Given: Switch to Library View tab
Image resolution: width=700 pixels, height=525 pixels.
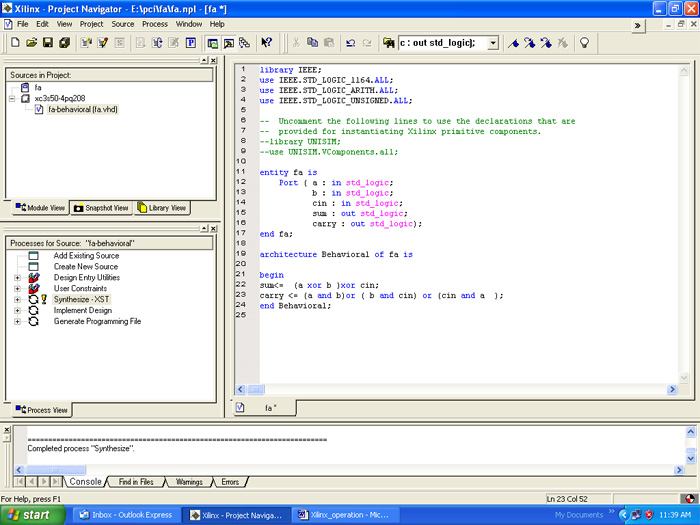Looking at the screenshot, I should tap(162, 208).
